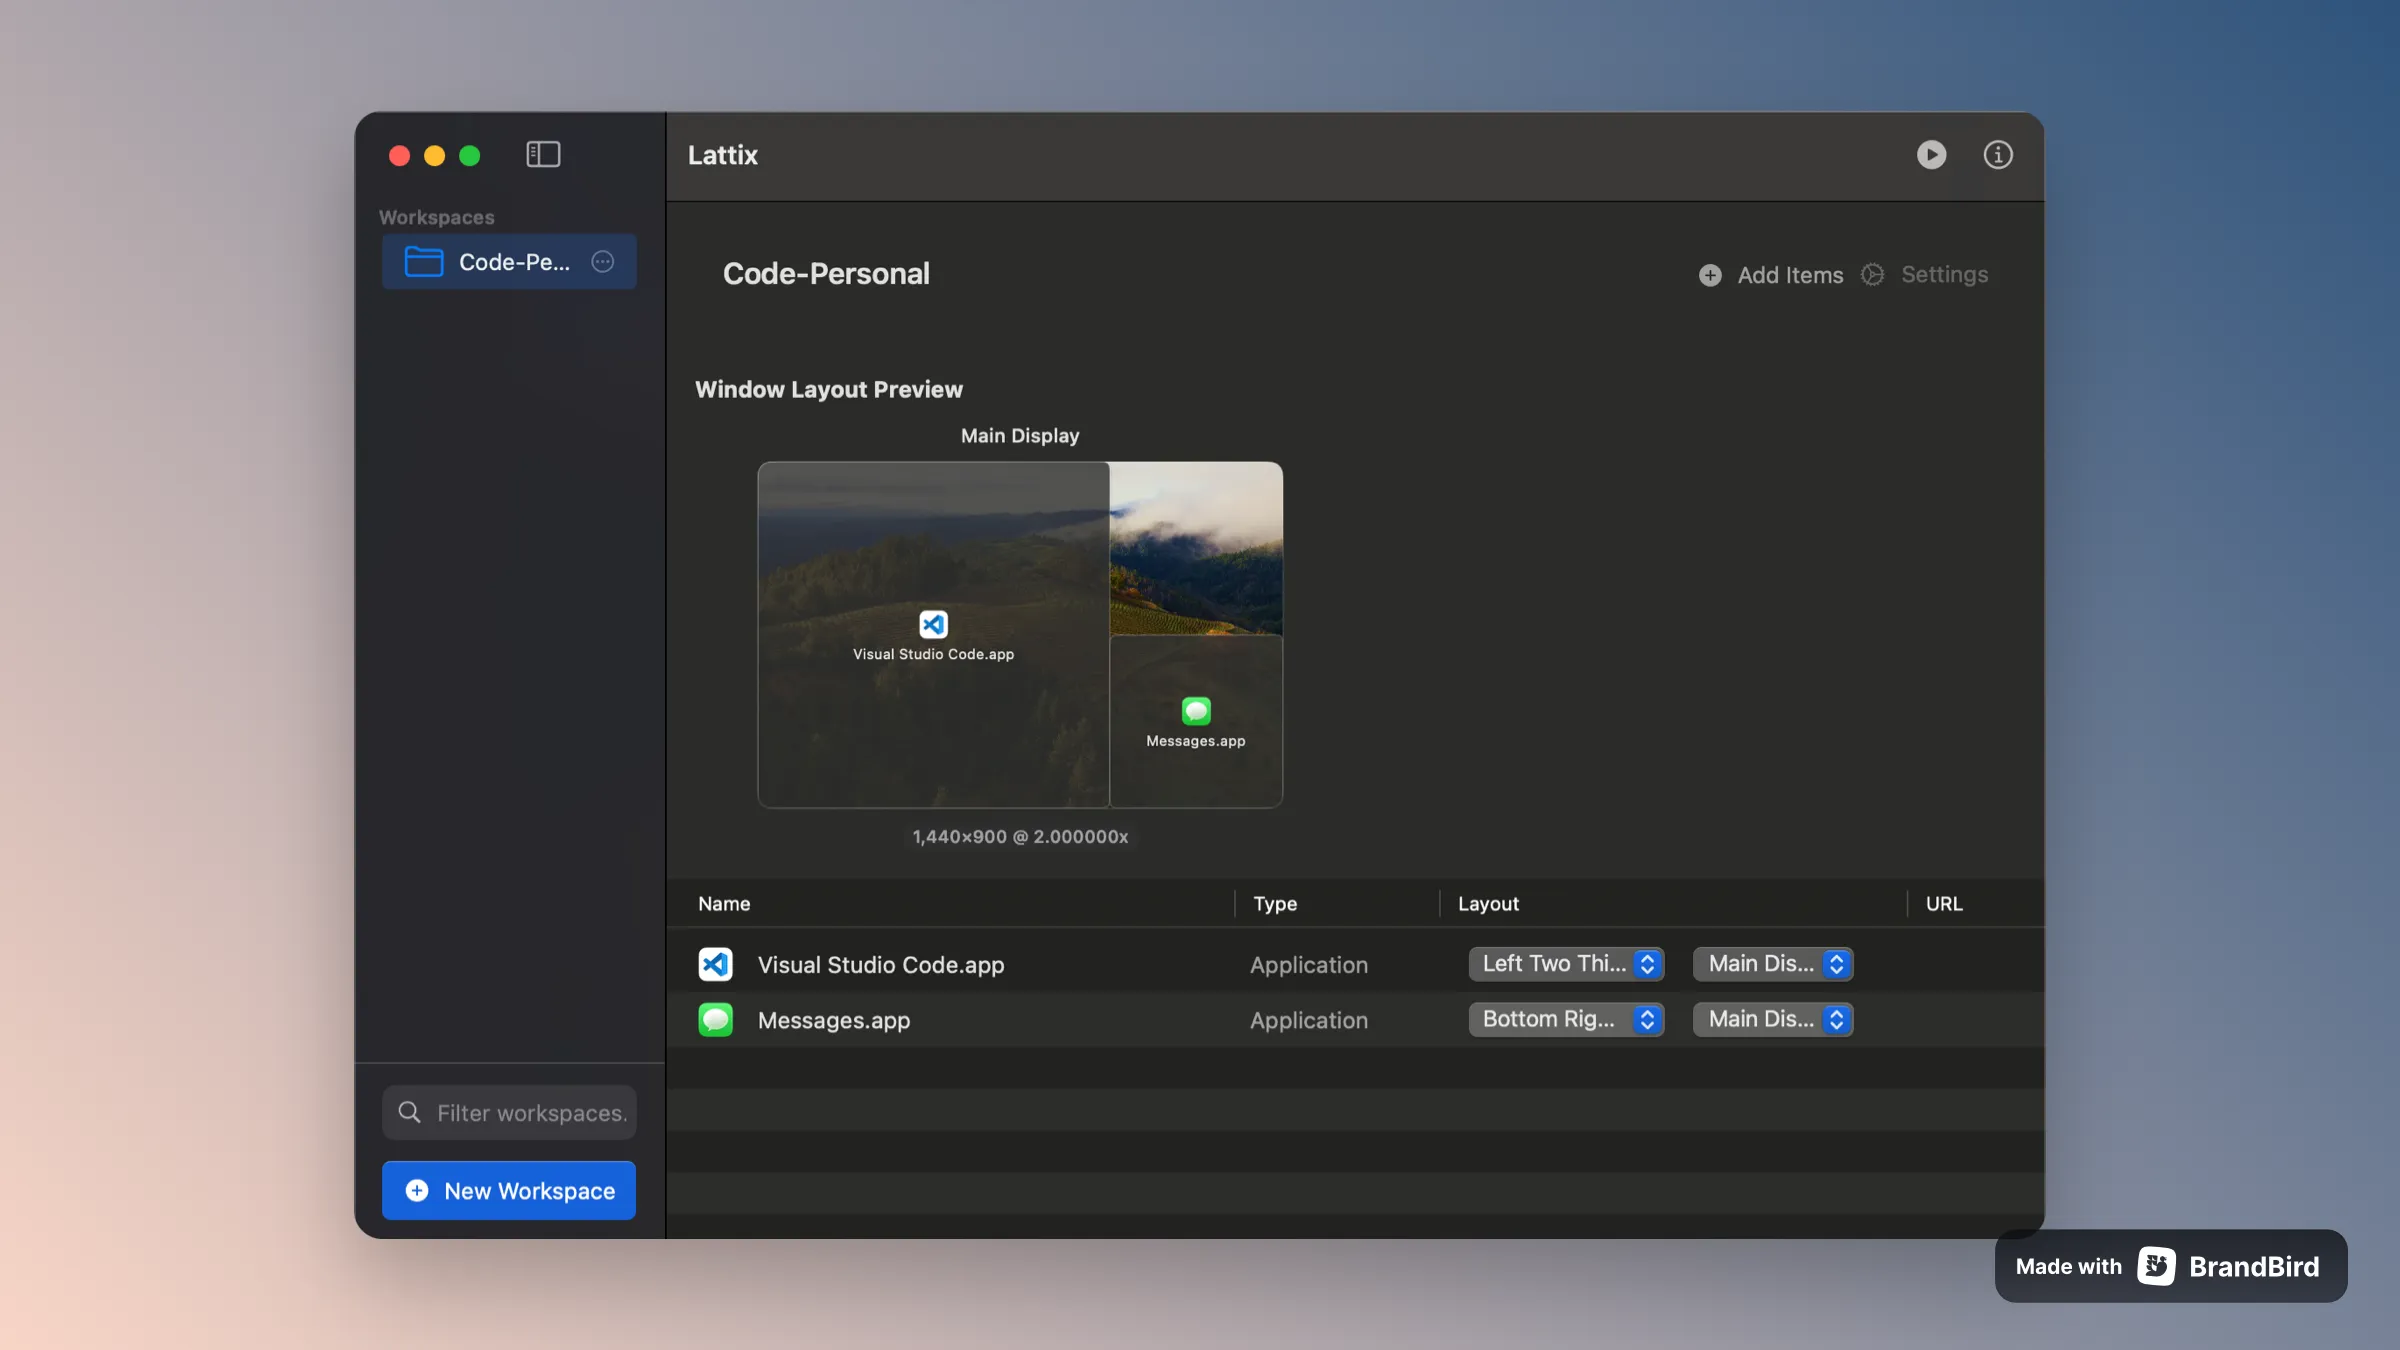Open options via the ellipsis beside Code-Personal
This screenshot has height=1350, width=2400.
tap(602, 262)
